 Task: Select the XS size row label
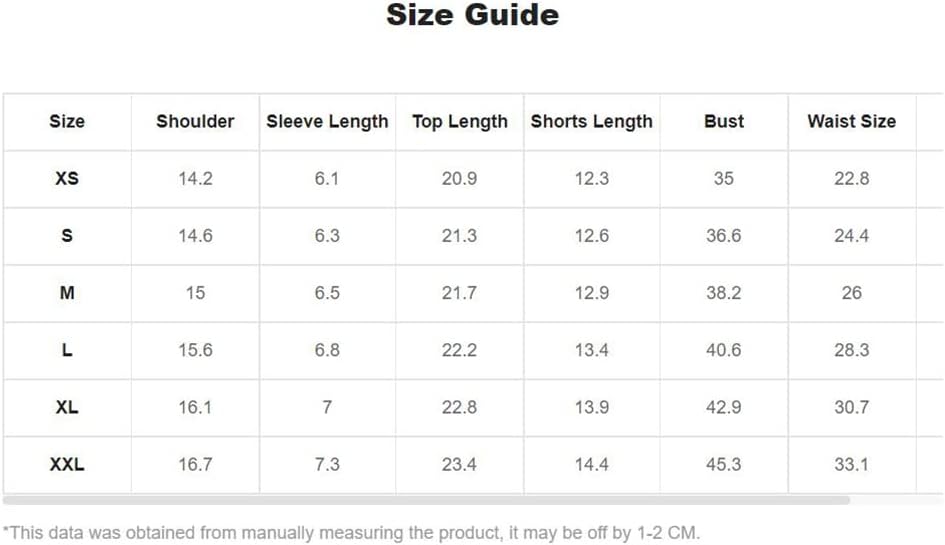(x=67, y=178)
